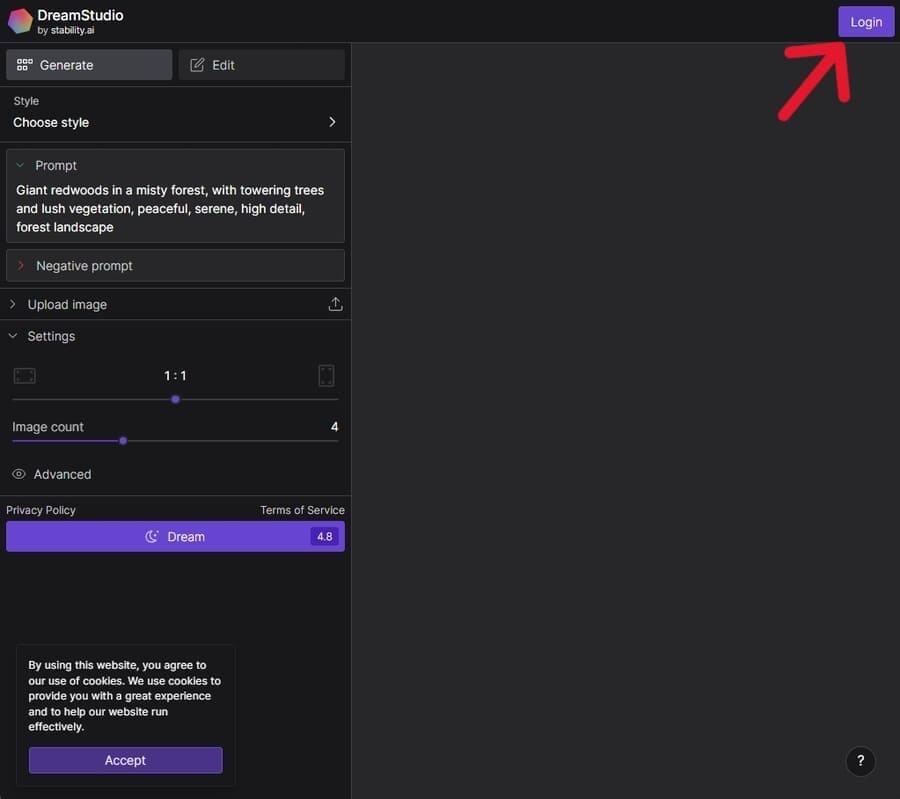Switch to the Edit tab
Viewport: 900px width, 799px height.
click(x=262, y=65)
